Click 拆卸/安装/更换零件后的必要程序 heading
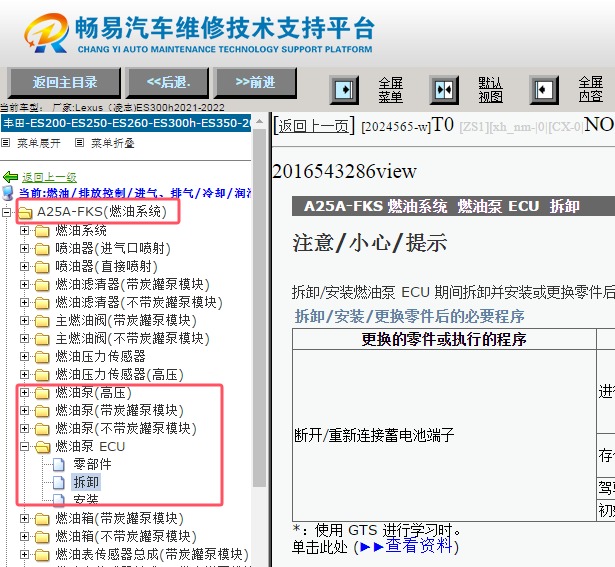615x567 pixels. 409,316
